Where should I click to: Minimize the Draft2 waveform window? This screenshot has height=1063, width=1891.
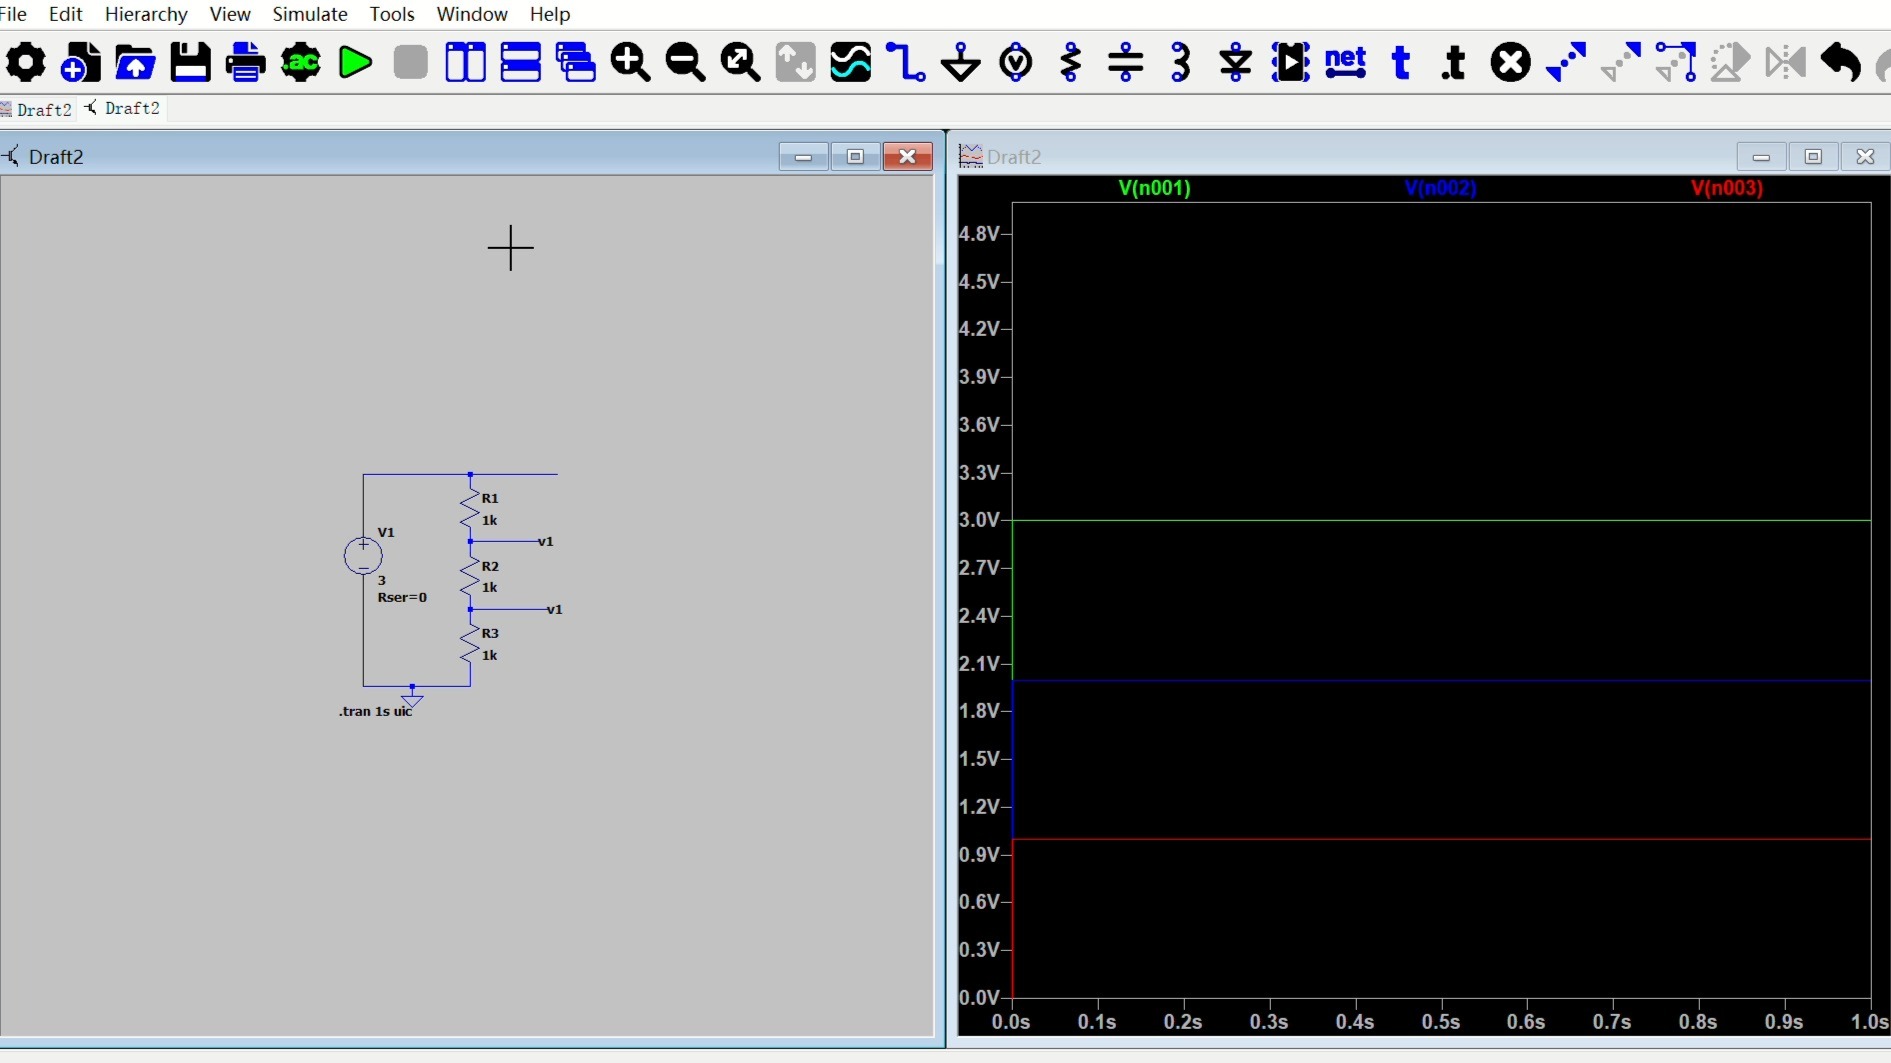click(x=1761, y=157)
